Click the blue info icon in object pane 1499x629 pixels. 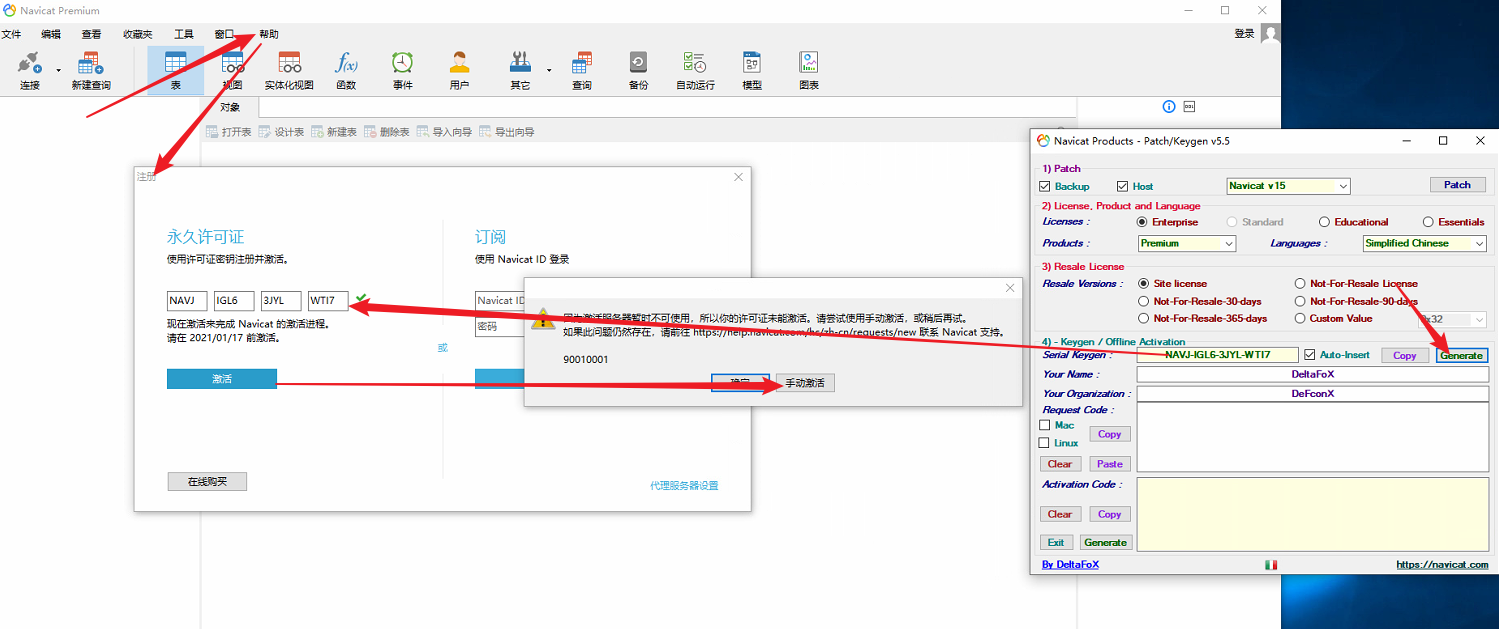click(1168, 107)
